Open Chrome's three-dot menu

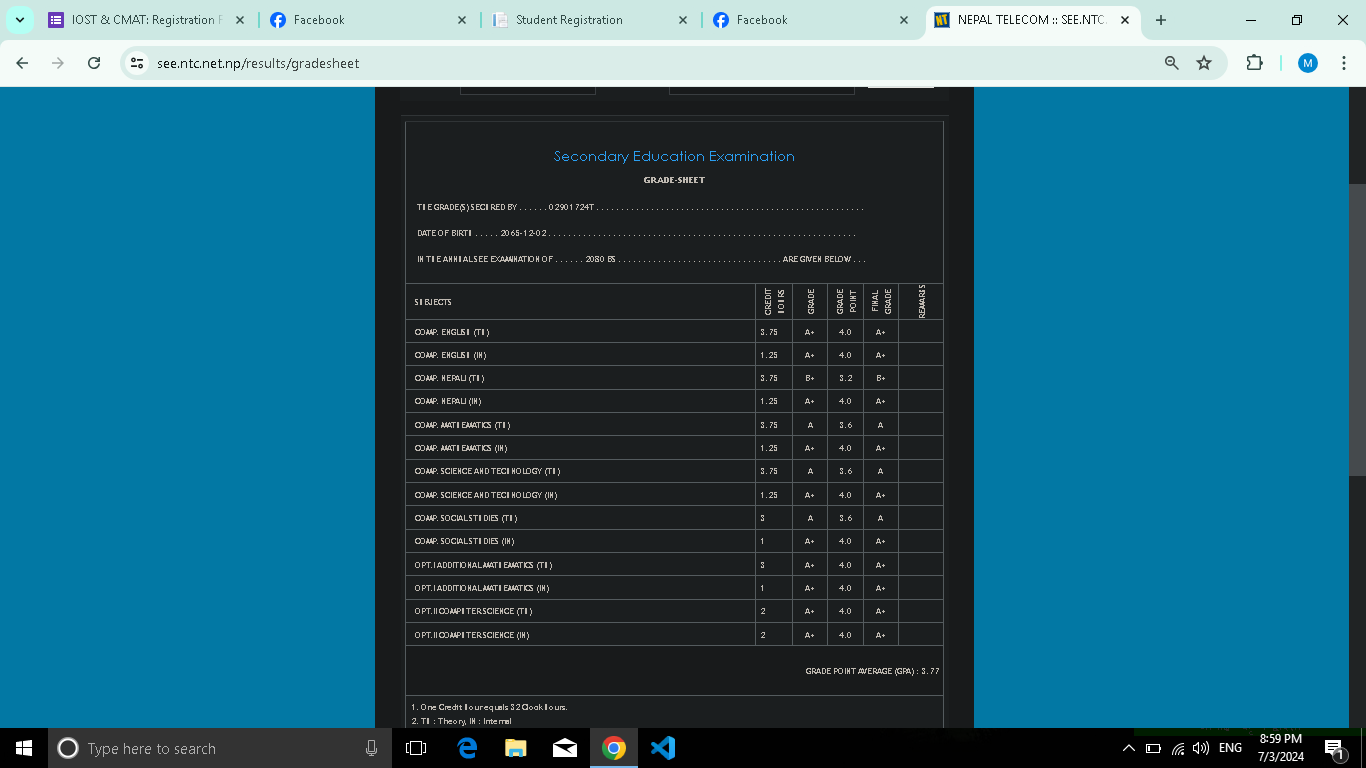point(1343,63)
